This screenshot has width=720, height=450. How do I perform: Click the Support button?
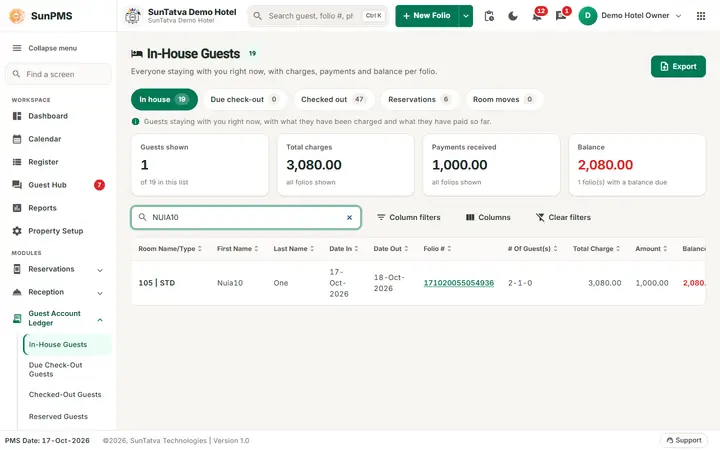[684, 440]
